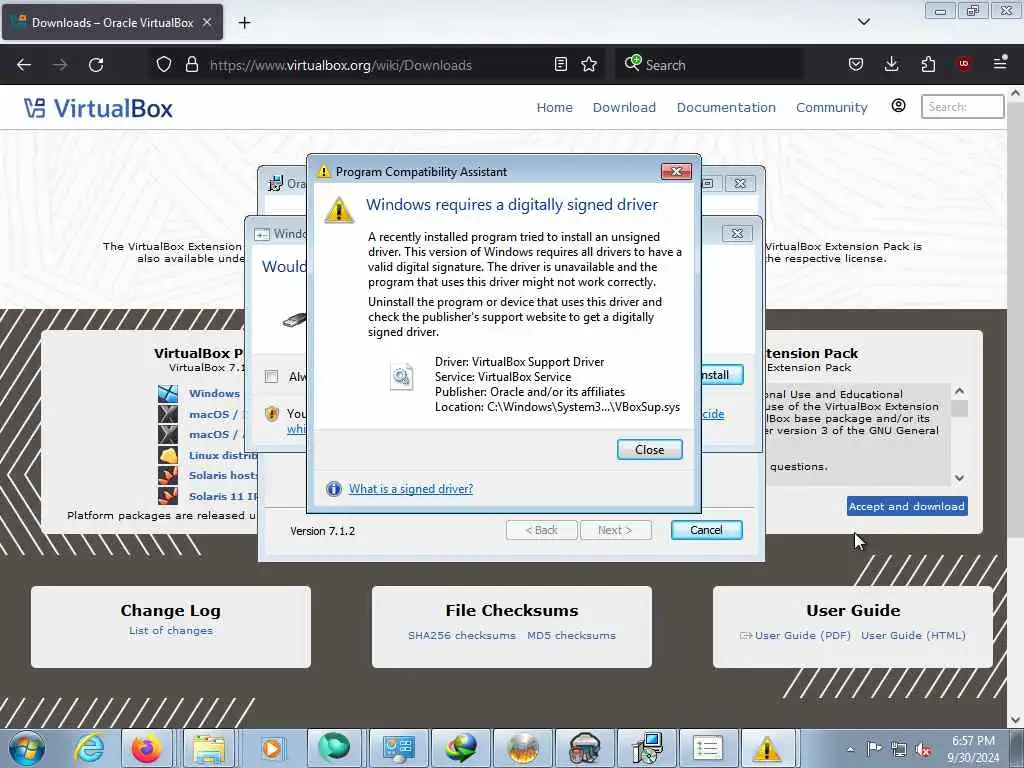Click the Firefox Search box
This screenshot has width=1024, height=768.
point(709,65)
